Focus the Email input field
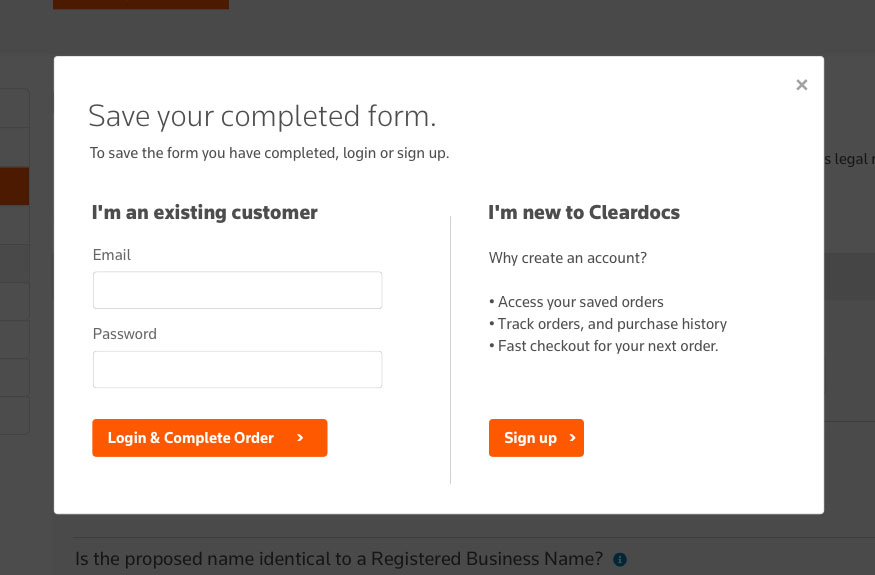 pyautogui.click(x=237, y=290)
